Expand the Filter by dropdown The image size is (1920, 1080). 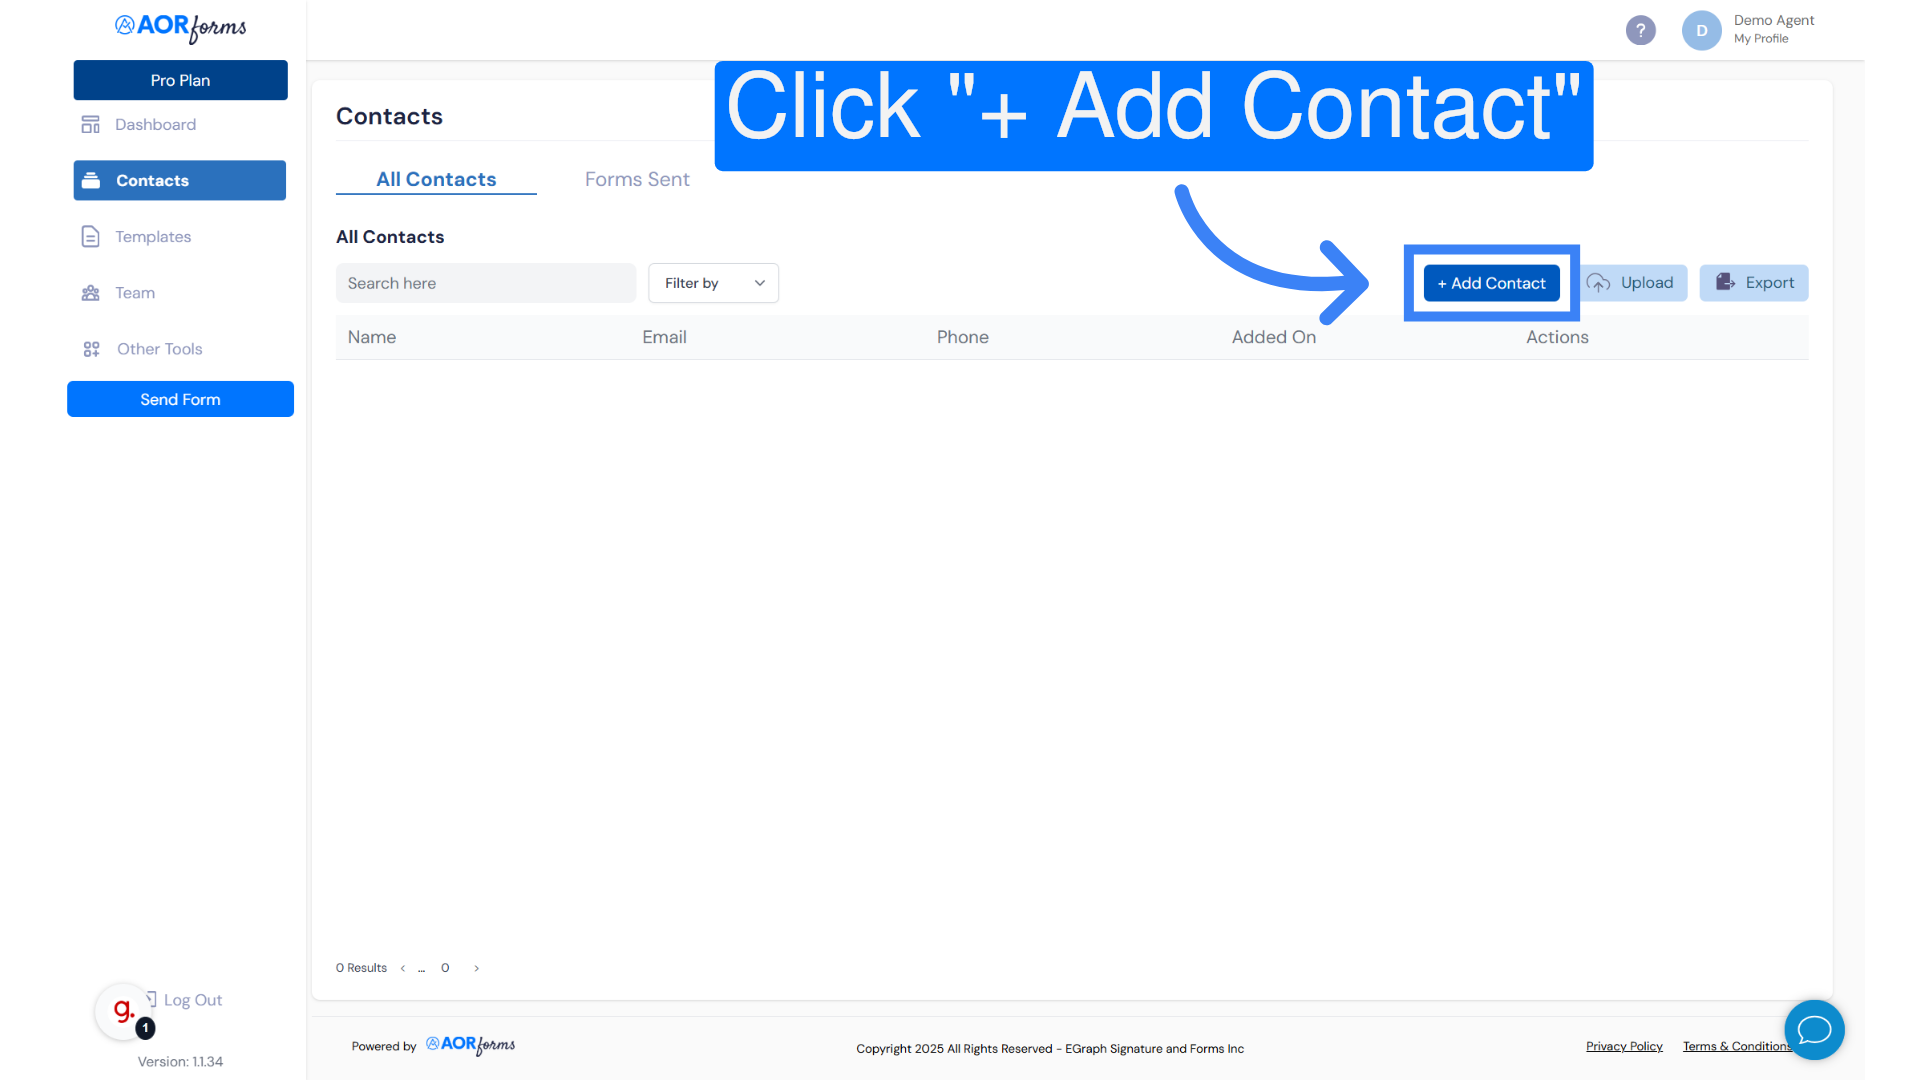coord(713,283)
